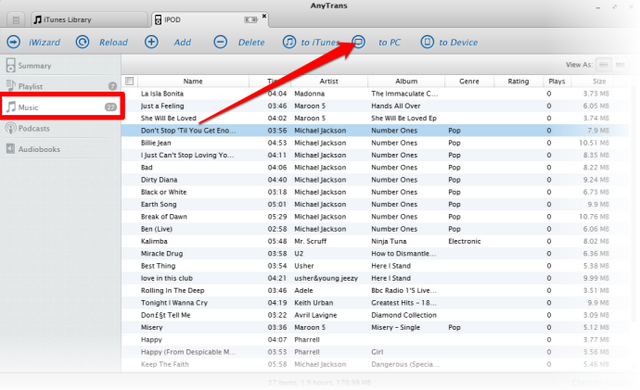The image size is (640, 390).
Task: Toggle the select-all checkbox in the header
Action: coord(129,81)
